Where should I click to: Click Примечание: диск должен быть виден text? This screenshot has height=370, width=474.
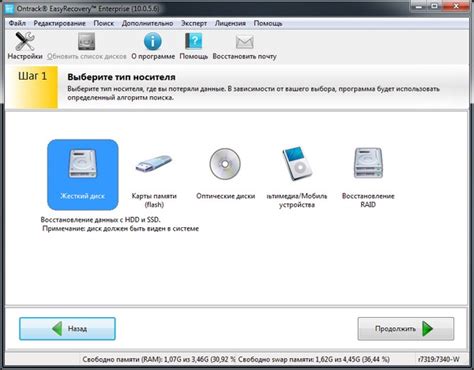tap(121, 229)
